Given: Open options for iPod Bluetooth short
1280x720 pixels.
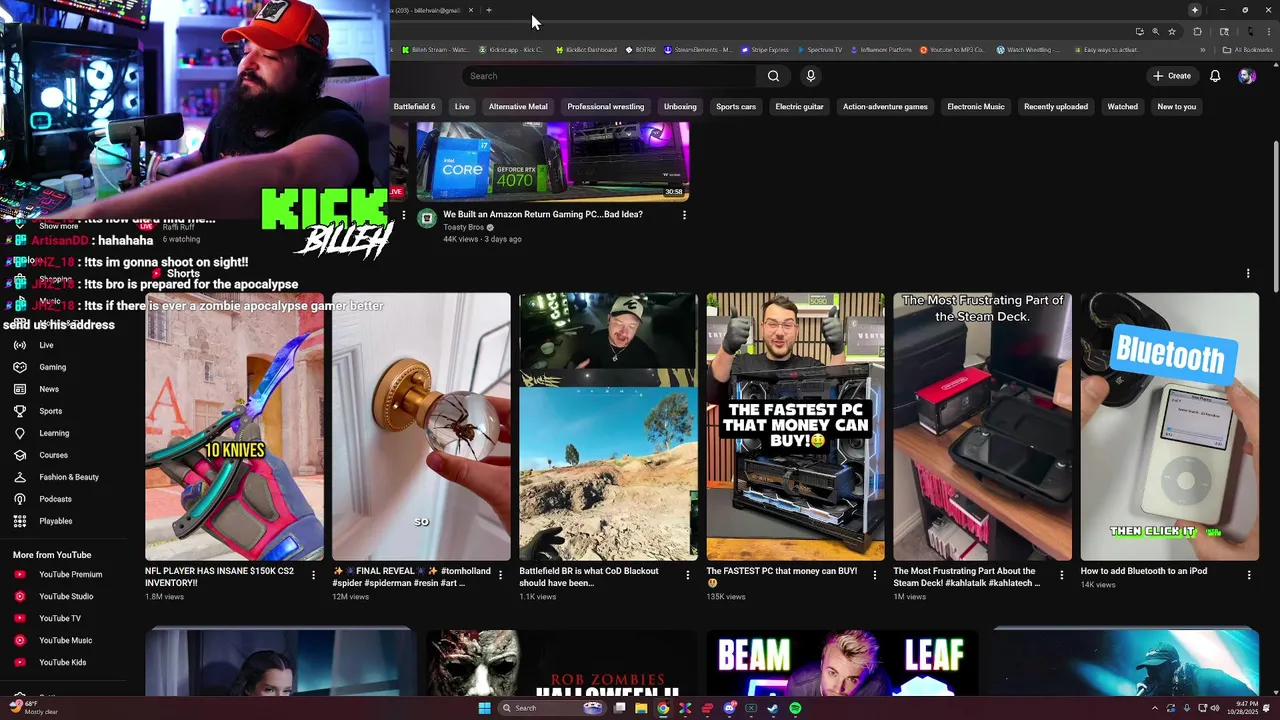Looking at the screenshot, I should [x=1248, y=575].
